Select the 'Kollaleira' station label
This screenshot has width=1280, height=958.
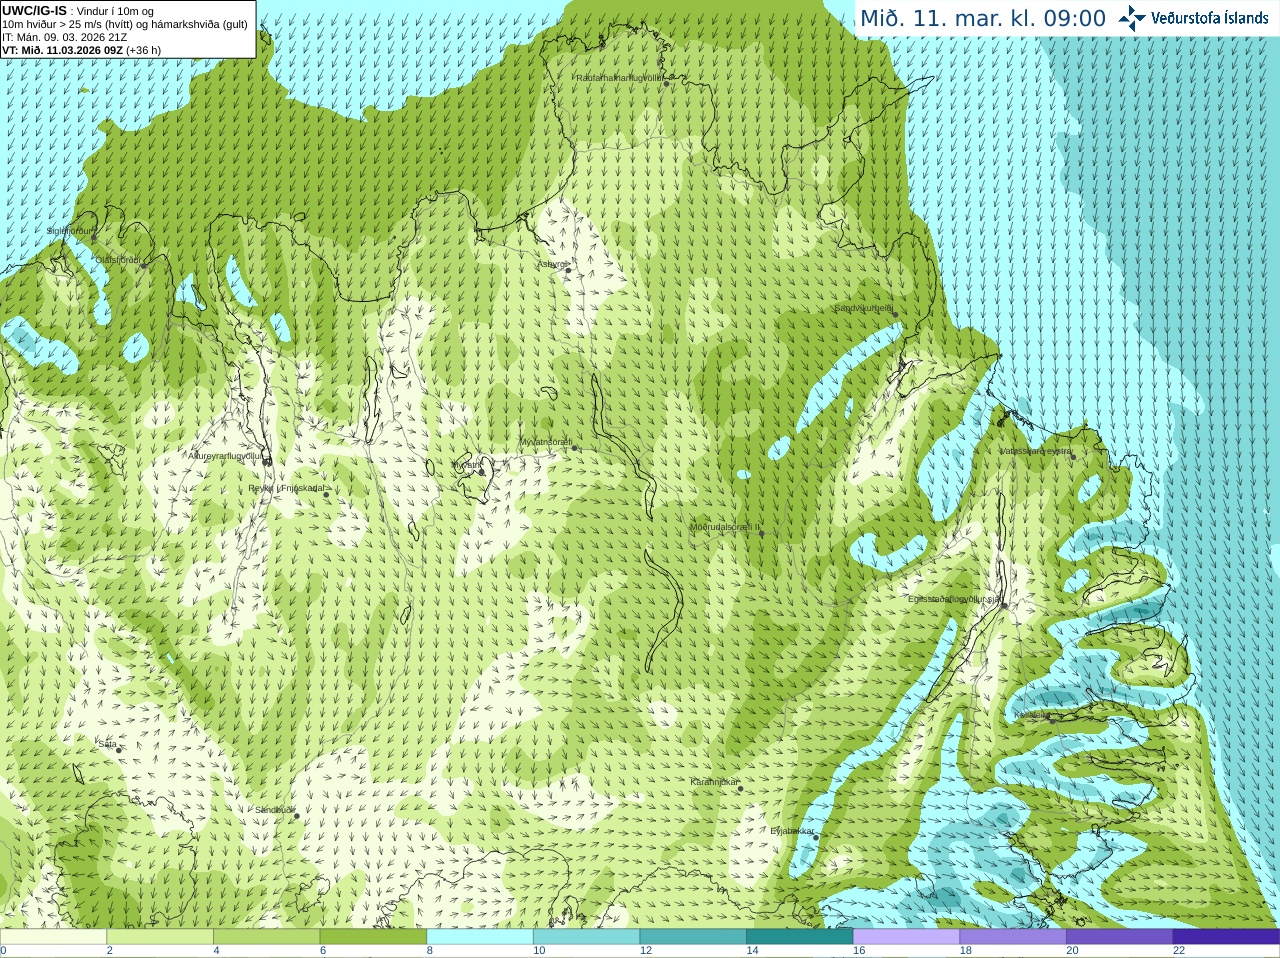click(x=1032, y=715)
